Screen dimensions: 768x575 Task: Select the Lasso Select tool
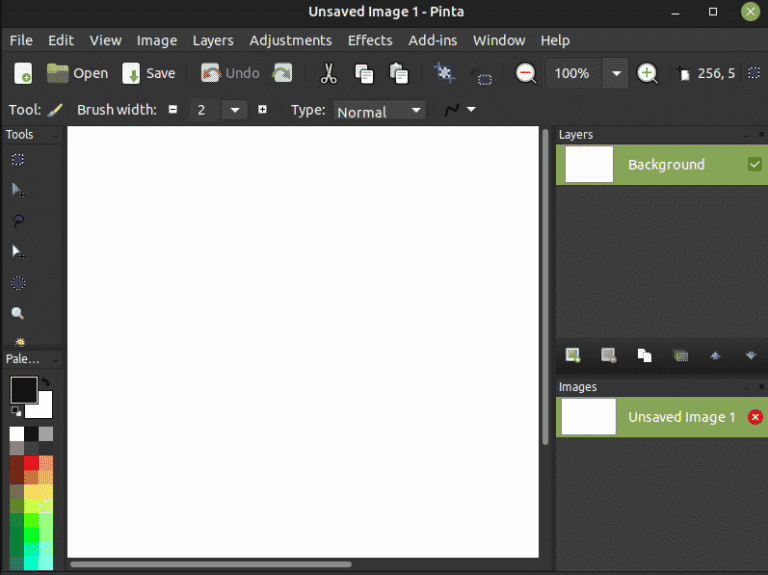(18, 221)
